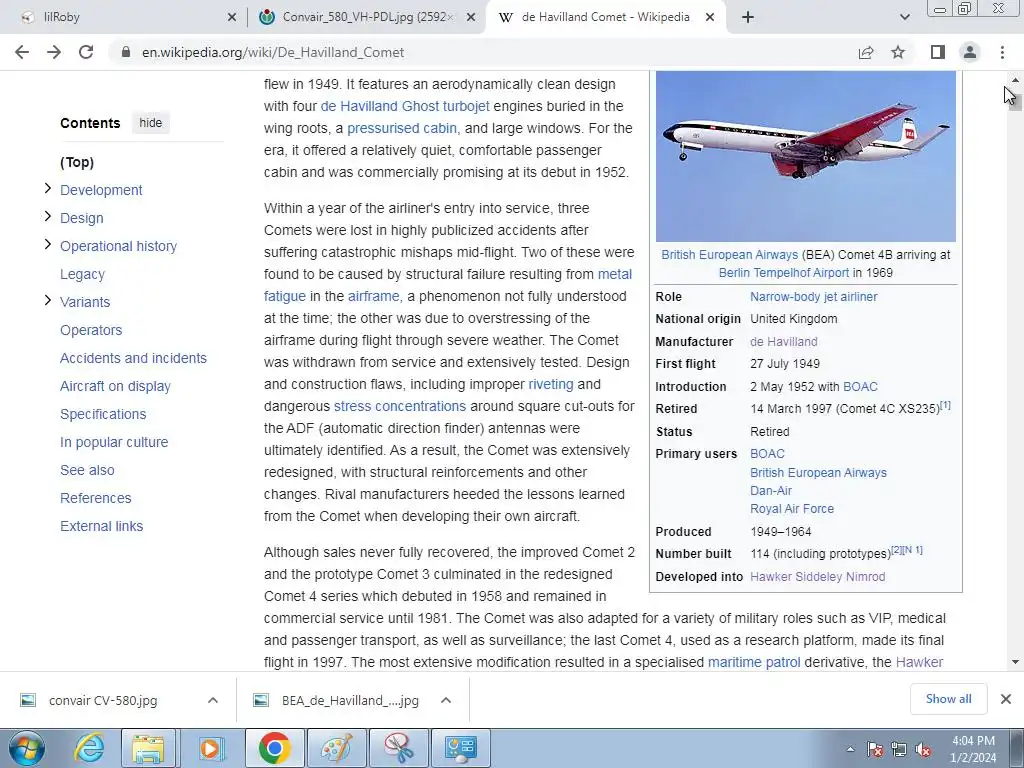Open Windows Explorer from taskbar
The height and width of the screenshot is (768, 1024).
[148, 748]
